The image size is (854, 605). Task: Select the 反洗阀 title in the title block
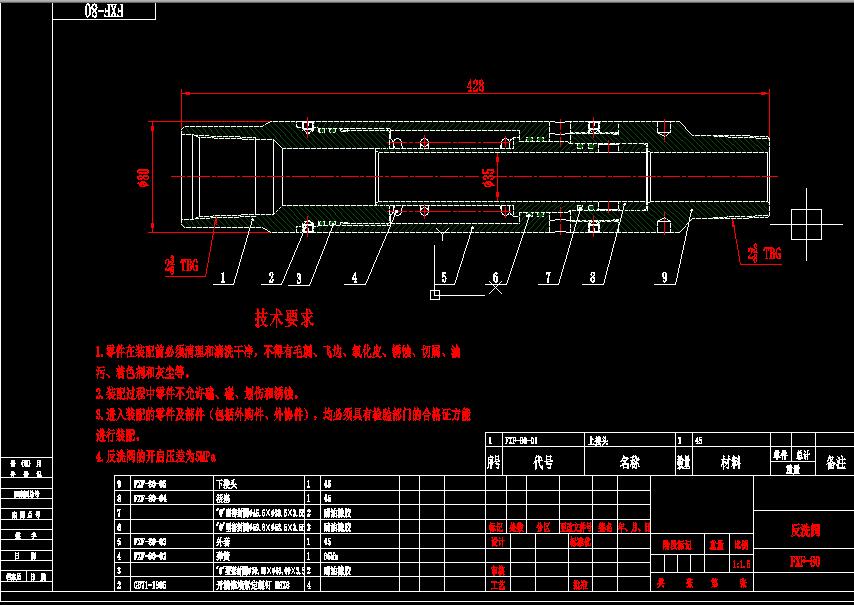tap(805, 530)
